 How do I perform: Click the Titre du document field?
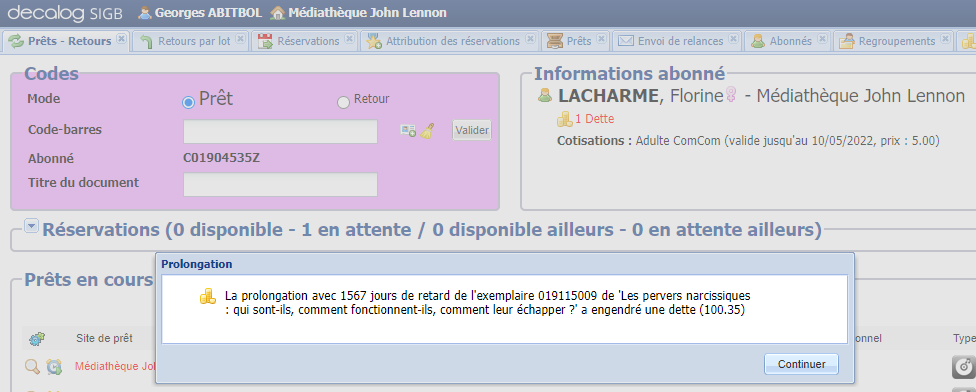[x=280, y=184]
